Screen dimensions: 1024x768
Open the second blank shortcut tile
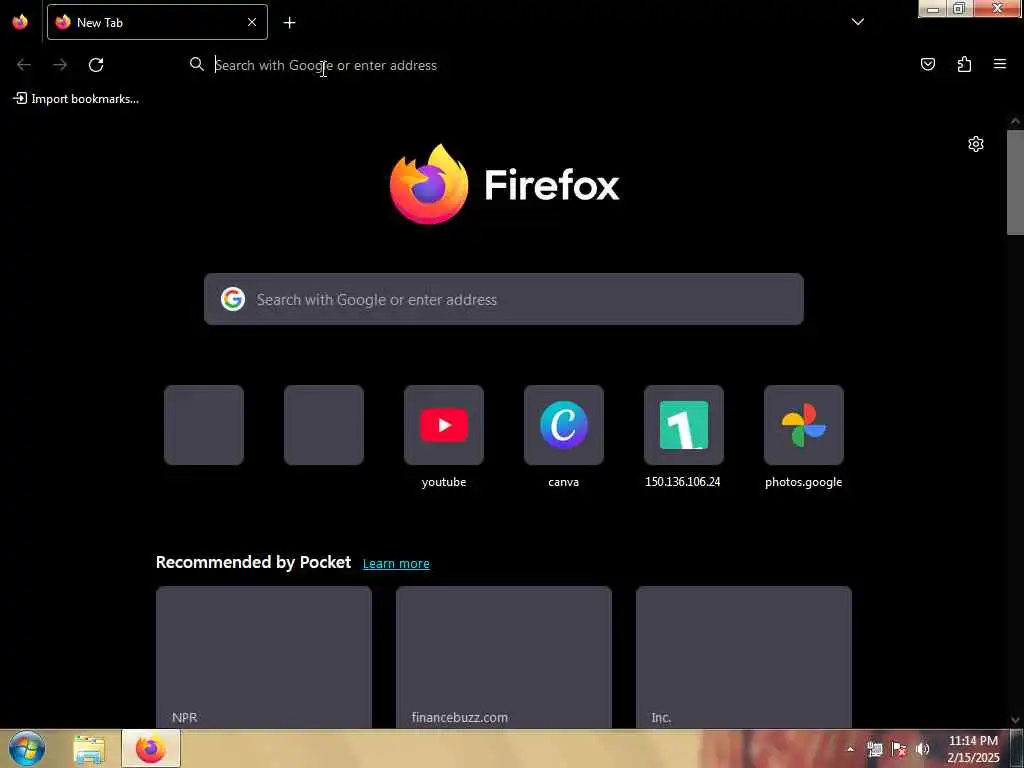tap(324, 425)
